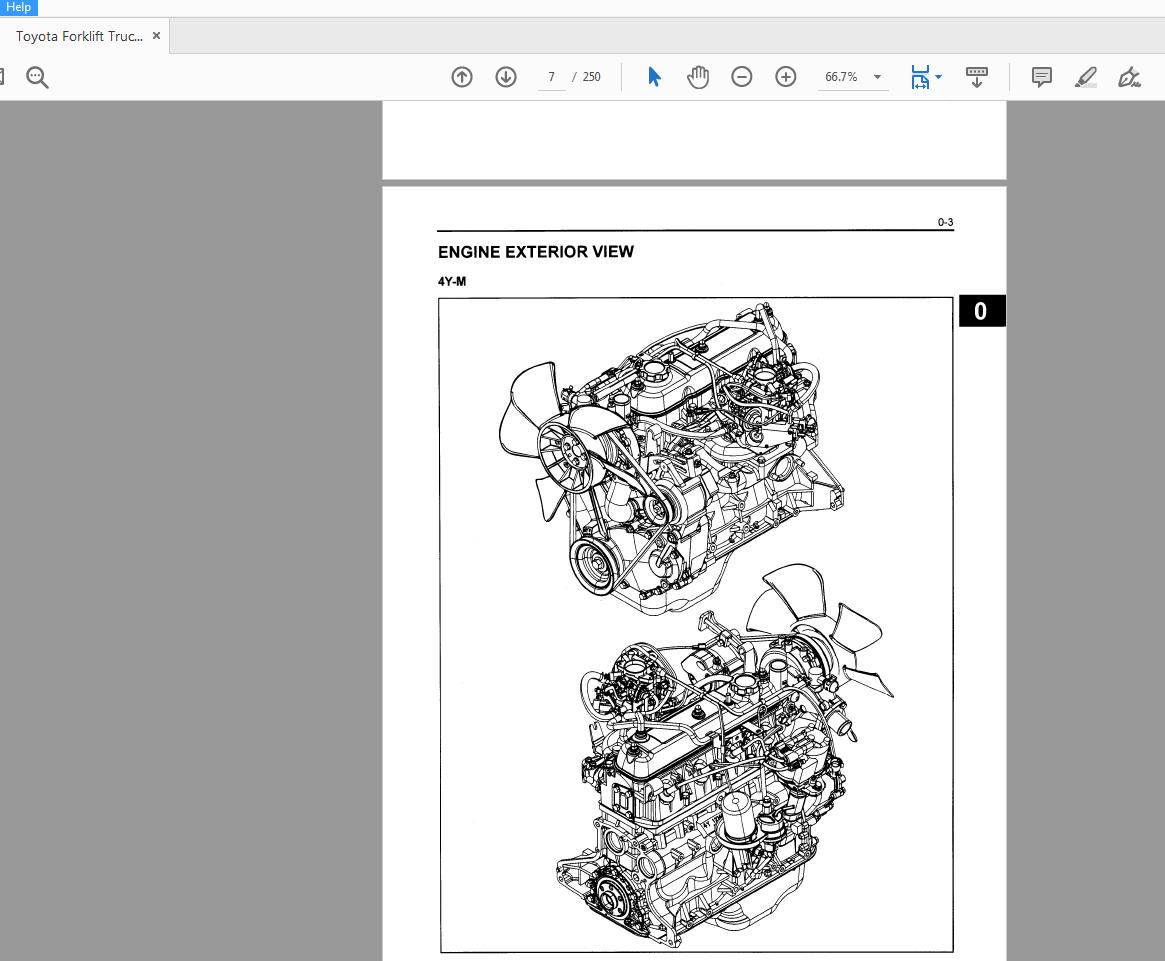
Task: Expand the page fit options arrow
Action: click(938, 77)
